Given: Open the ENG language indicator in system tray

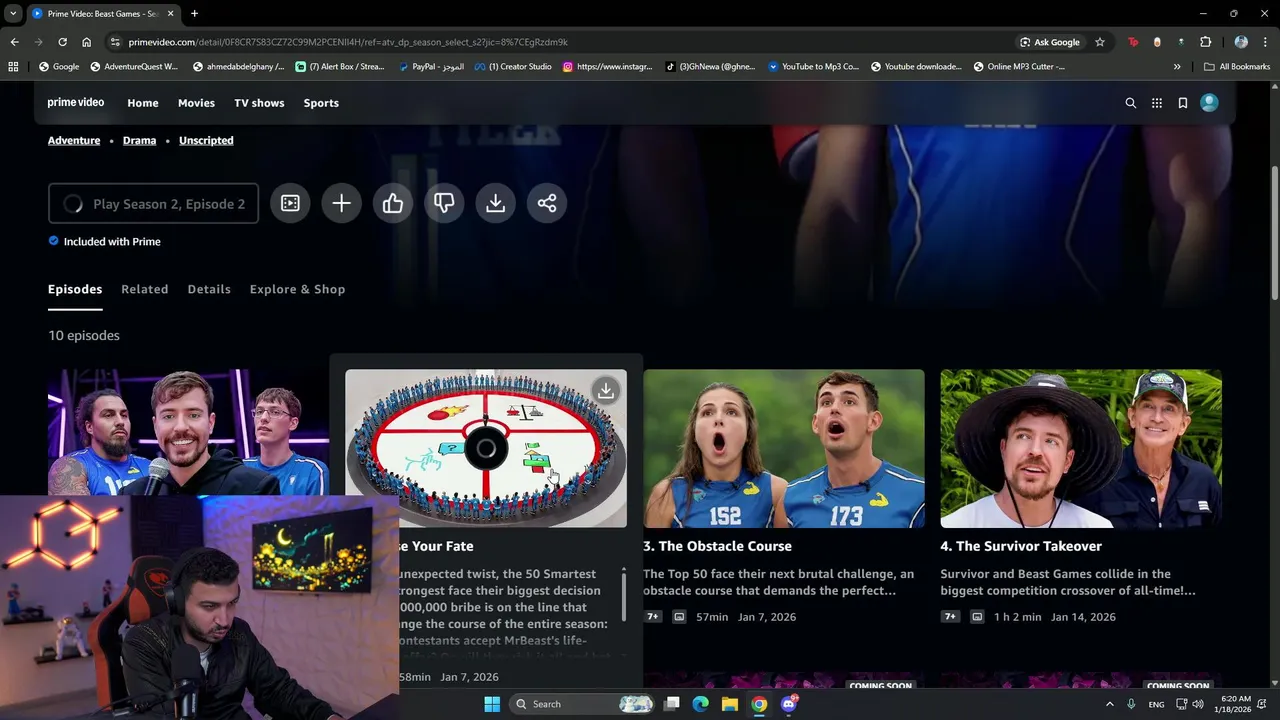Looking at the screenshot, I should click(1156, 704).
